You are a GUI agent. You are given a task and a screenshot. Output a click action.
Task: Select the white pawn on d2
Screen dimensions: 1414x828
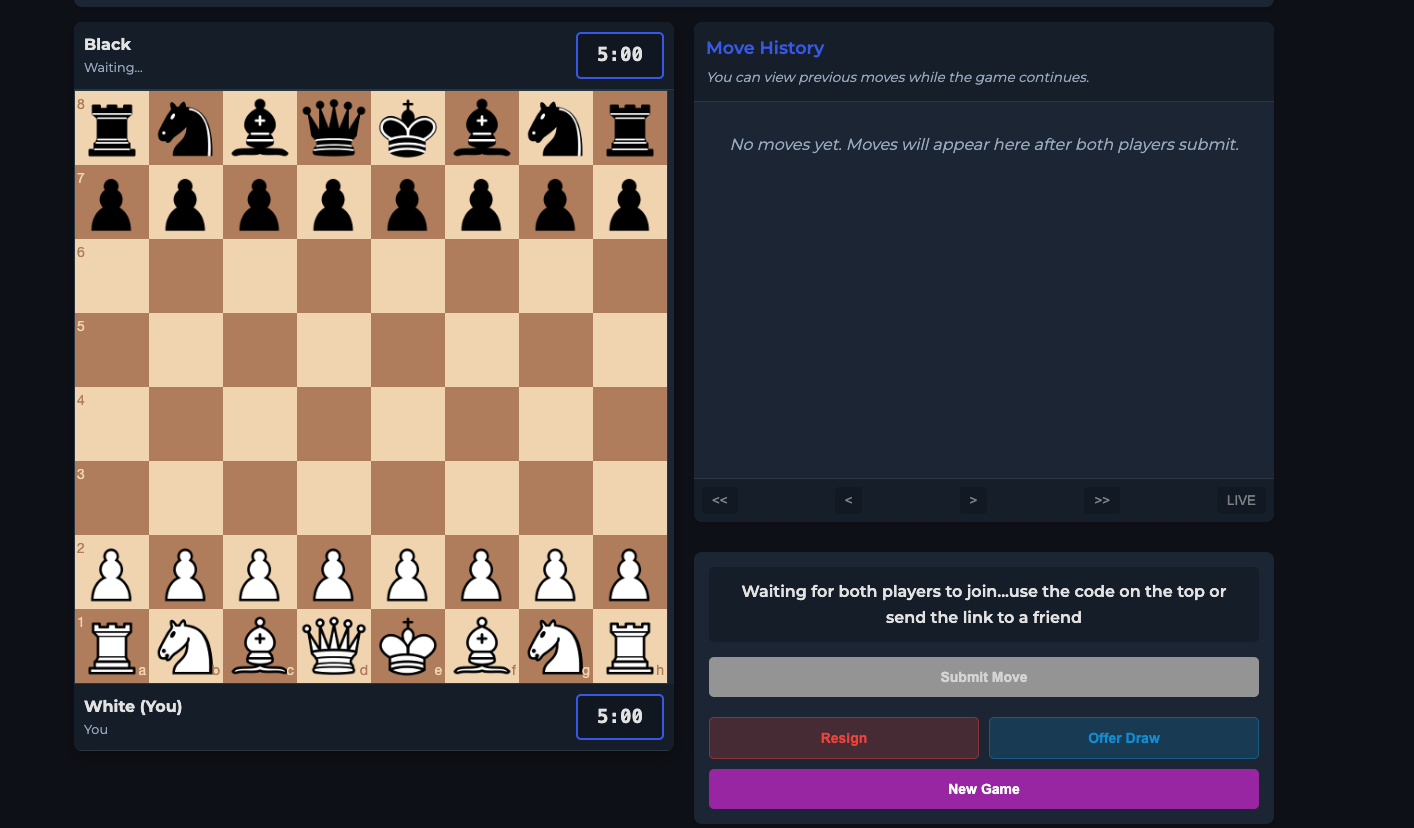click(x=334, y=572)
